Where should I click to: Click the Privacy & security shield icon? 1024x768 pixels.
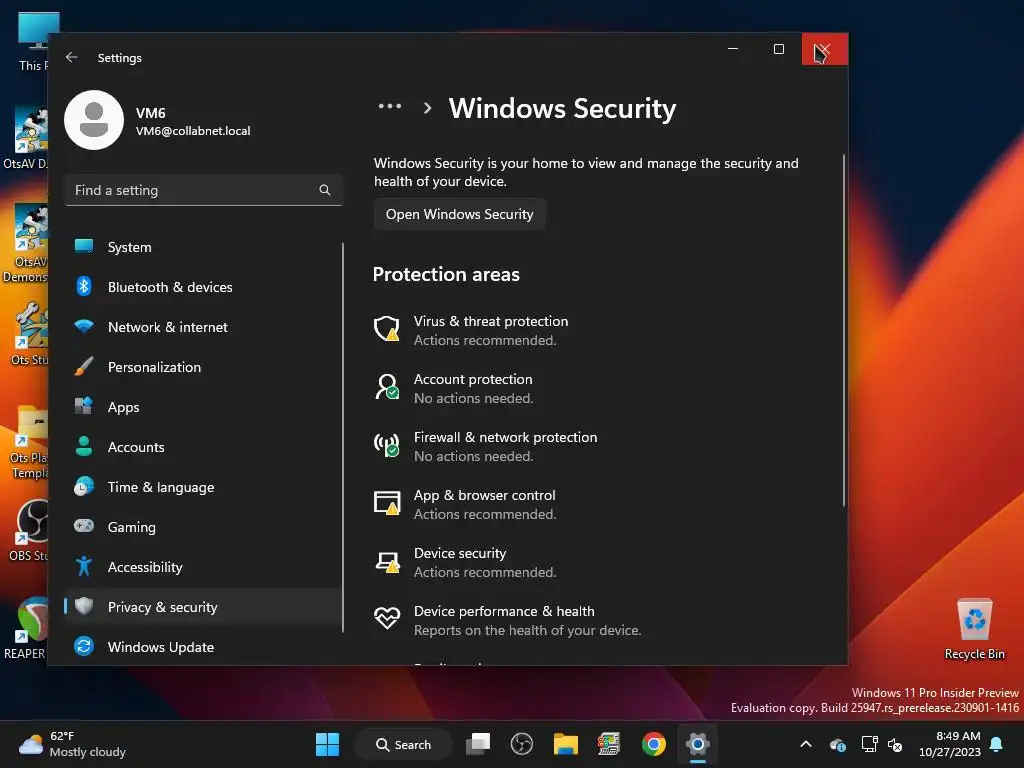point(84,606)
